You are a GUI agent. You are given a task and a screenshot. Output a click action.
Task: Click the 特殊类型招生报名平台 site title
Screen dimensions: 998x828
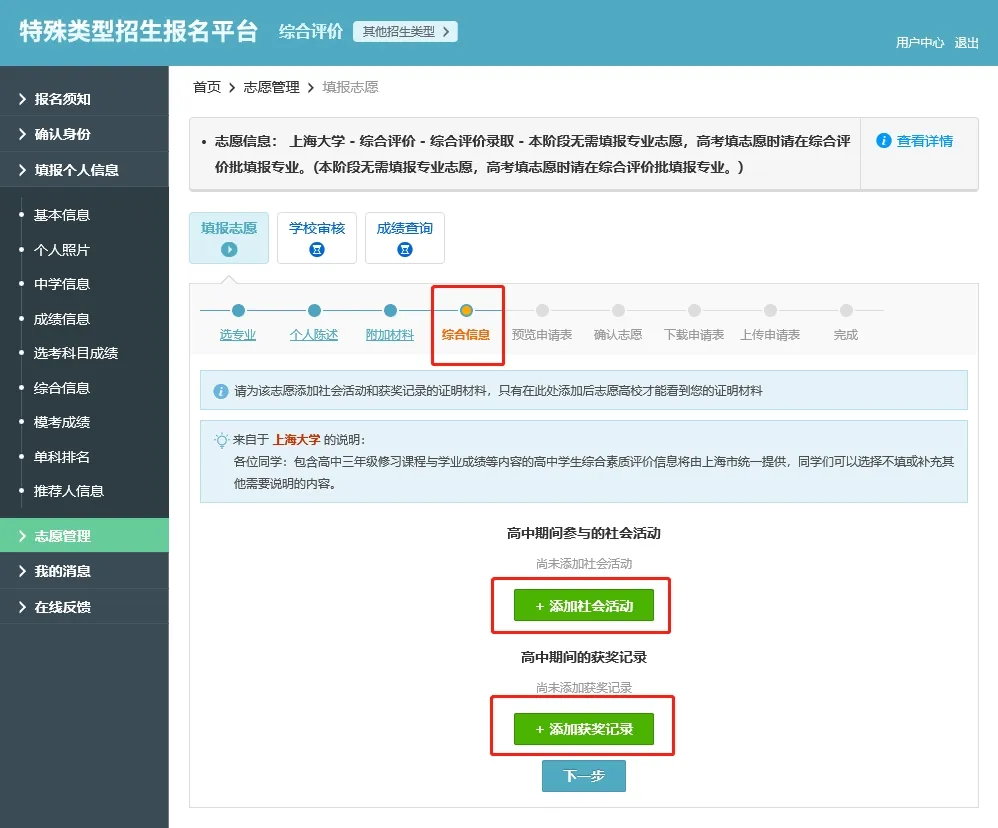138,31
